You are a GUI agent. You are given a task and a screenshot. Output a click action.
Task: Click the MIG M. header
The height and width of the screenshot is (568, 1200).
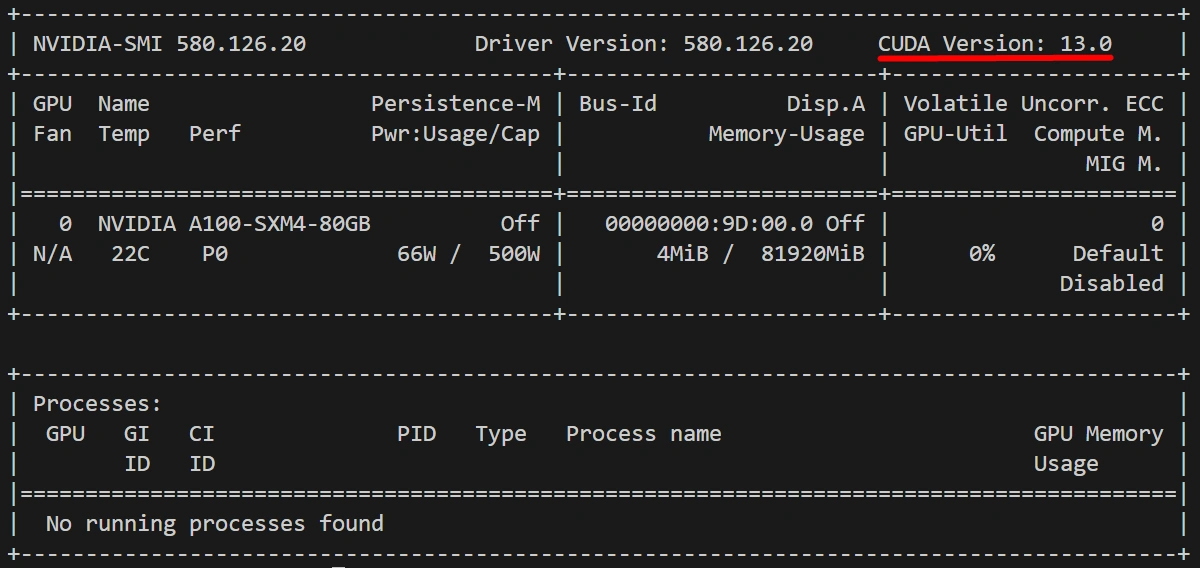(x=1125, y=164)
